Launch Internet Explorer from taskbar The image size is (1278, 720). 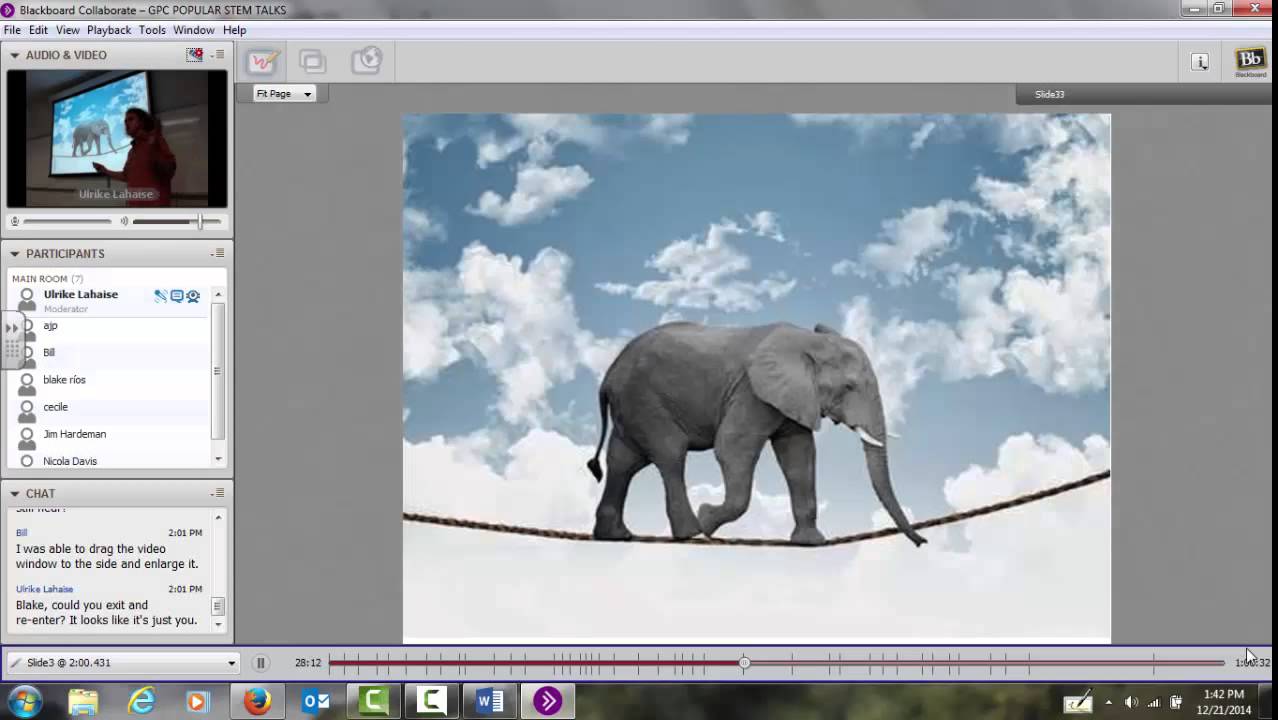[141, 702]
